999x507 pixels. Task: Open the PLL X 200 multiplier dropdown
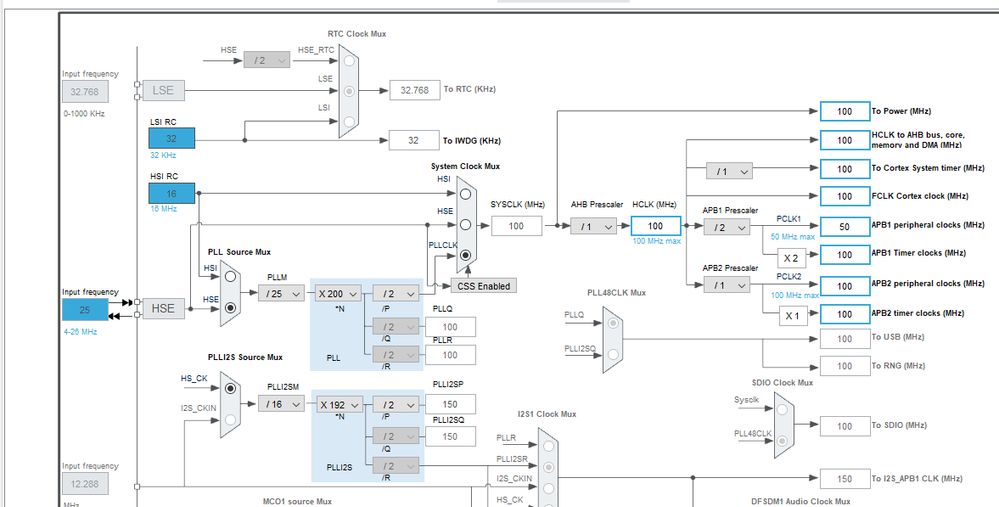[338, 294]
